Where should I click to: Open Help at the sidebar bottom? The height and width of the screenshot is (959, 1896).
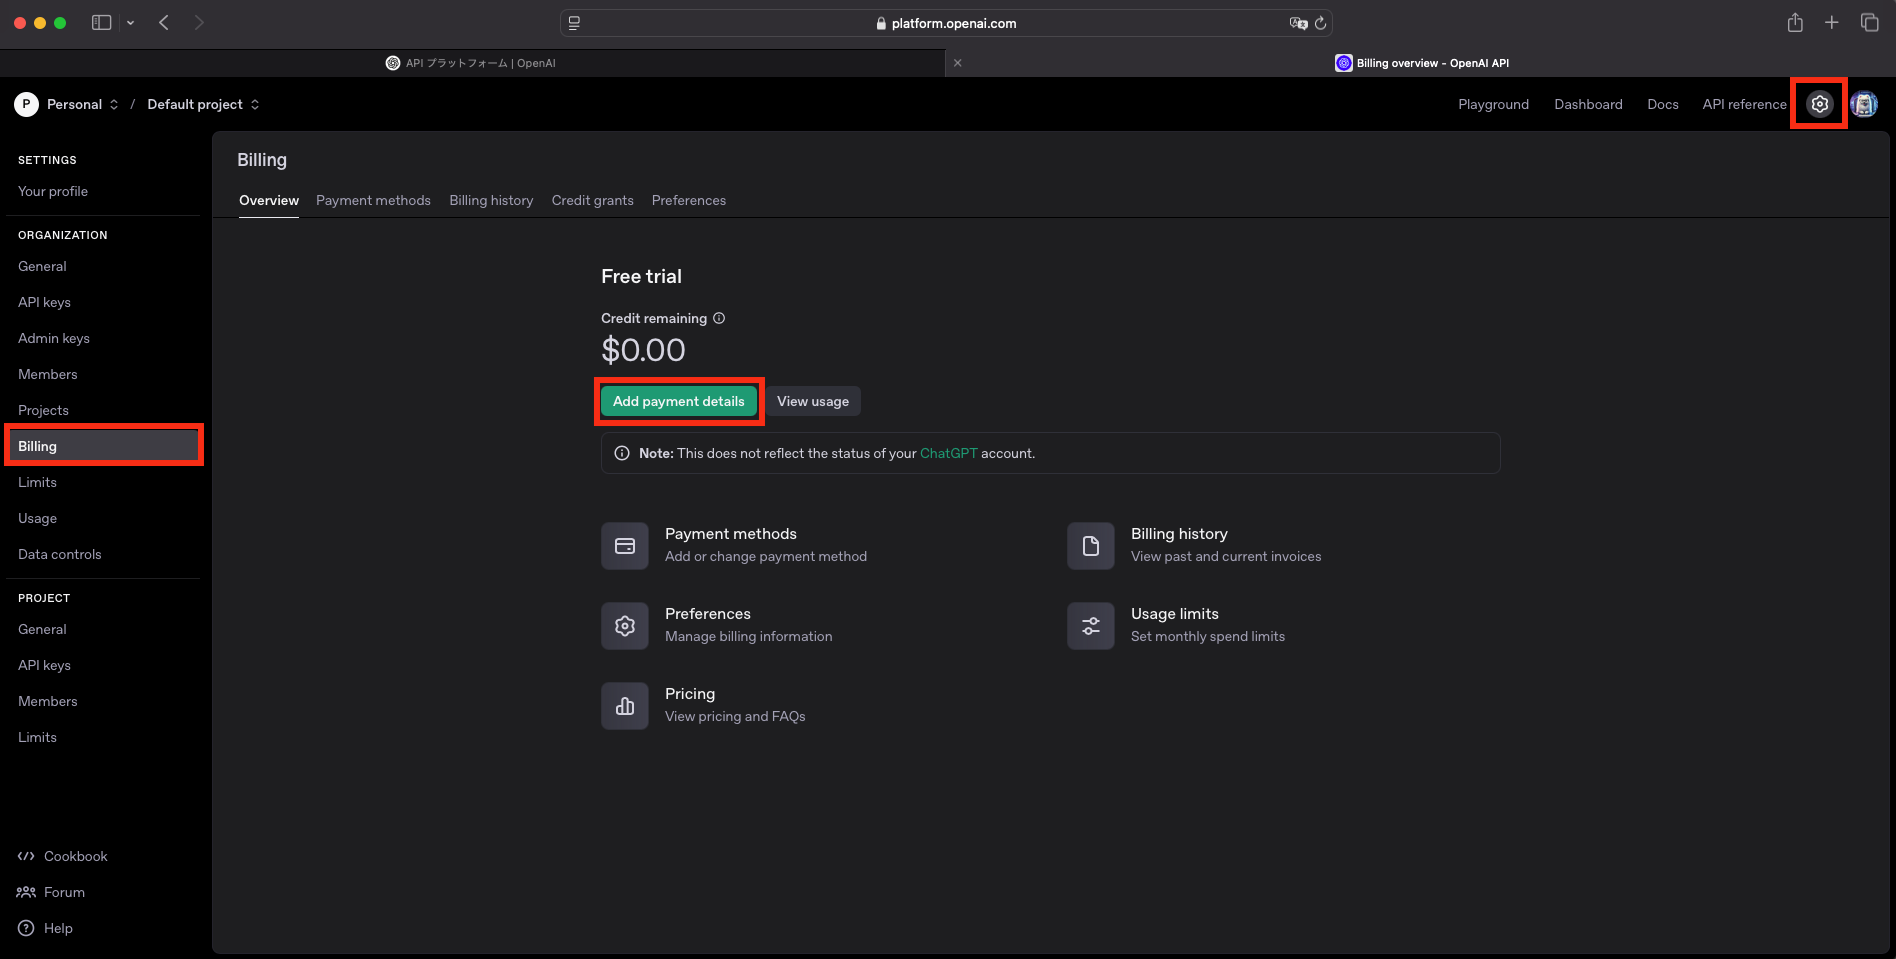[45, 928]
